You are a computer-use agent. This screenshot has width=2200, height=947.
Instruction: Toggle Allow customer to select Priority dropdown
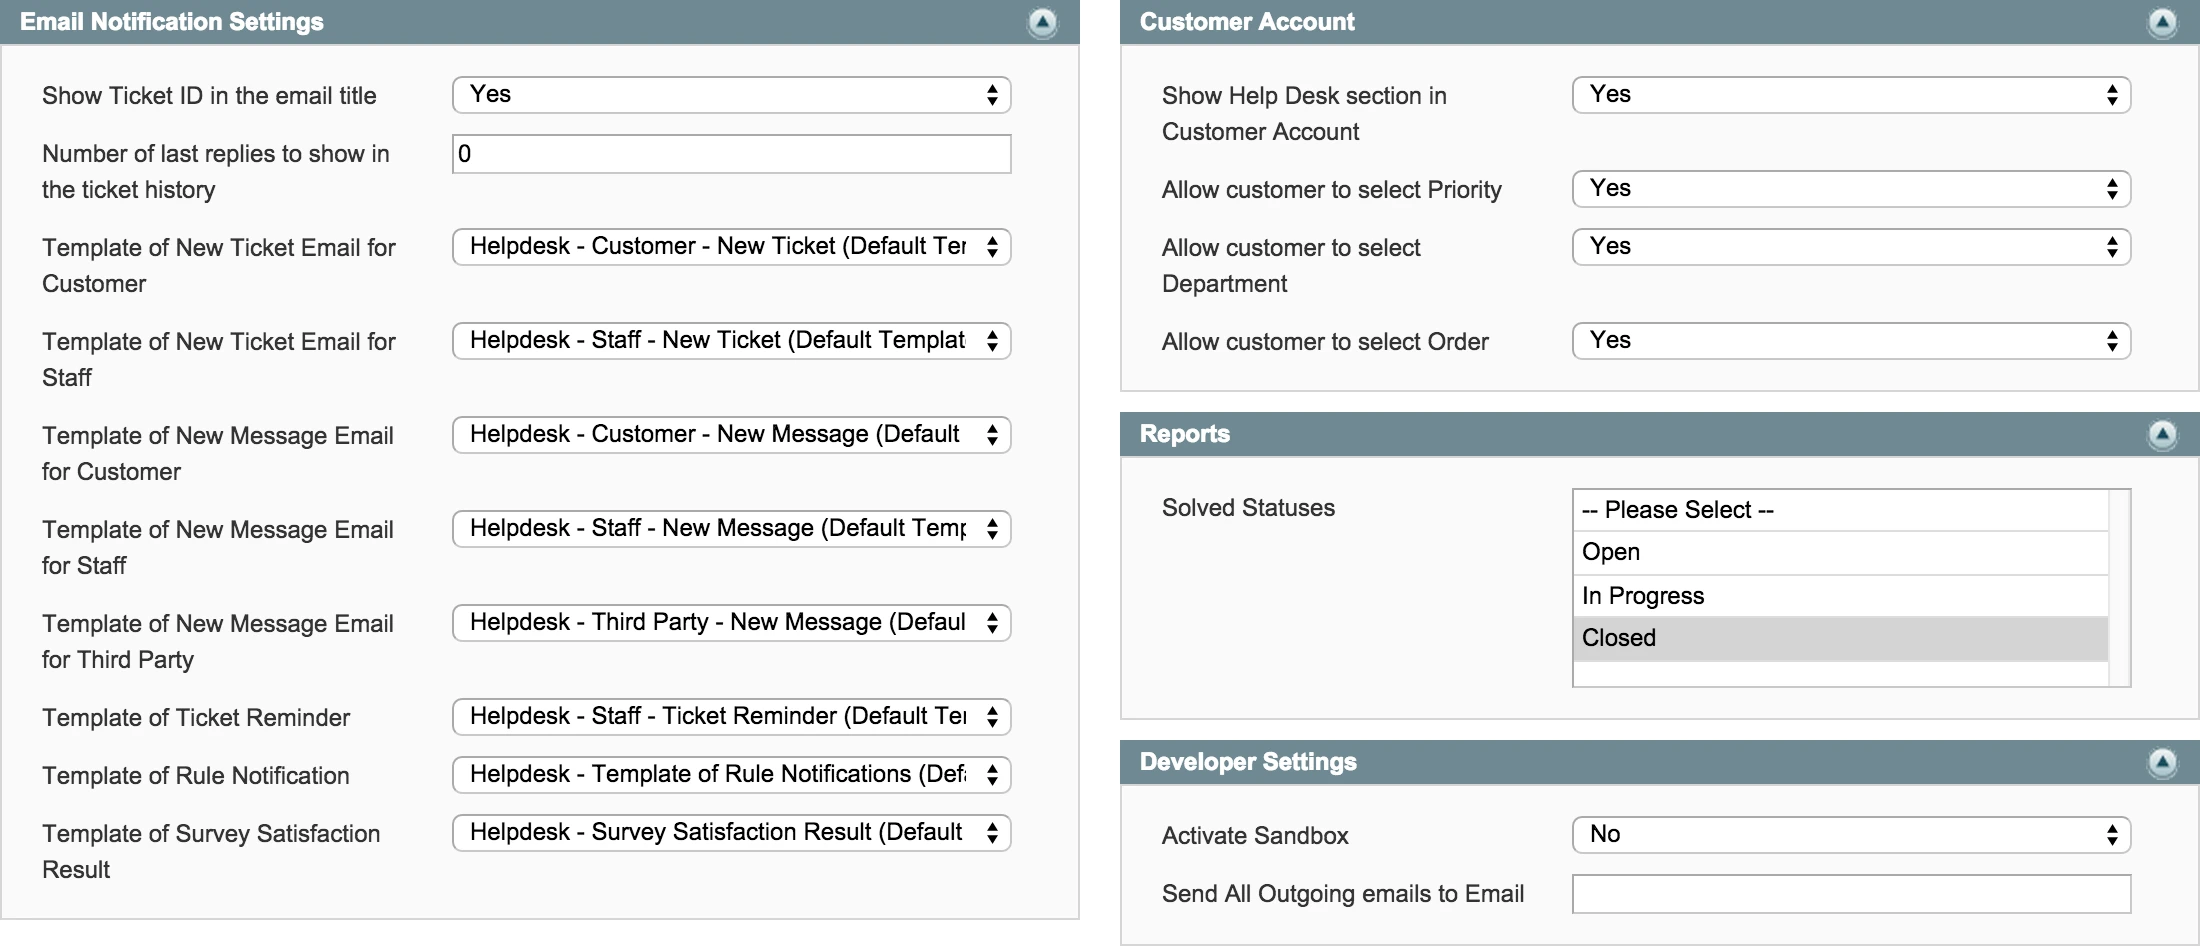pos(1851,189)
